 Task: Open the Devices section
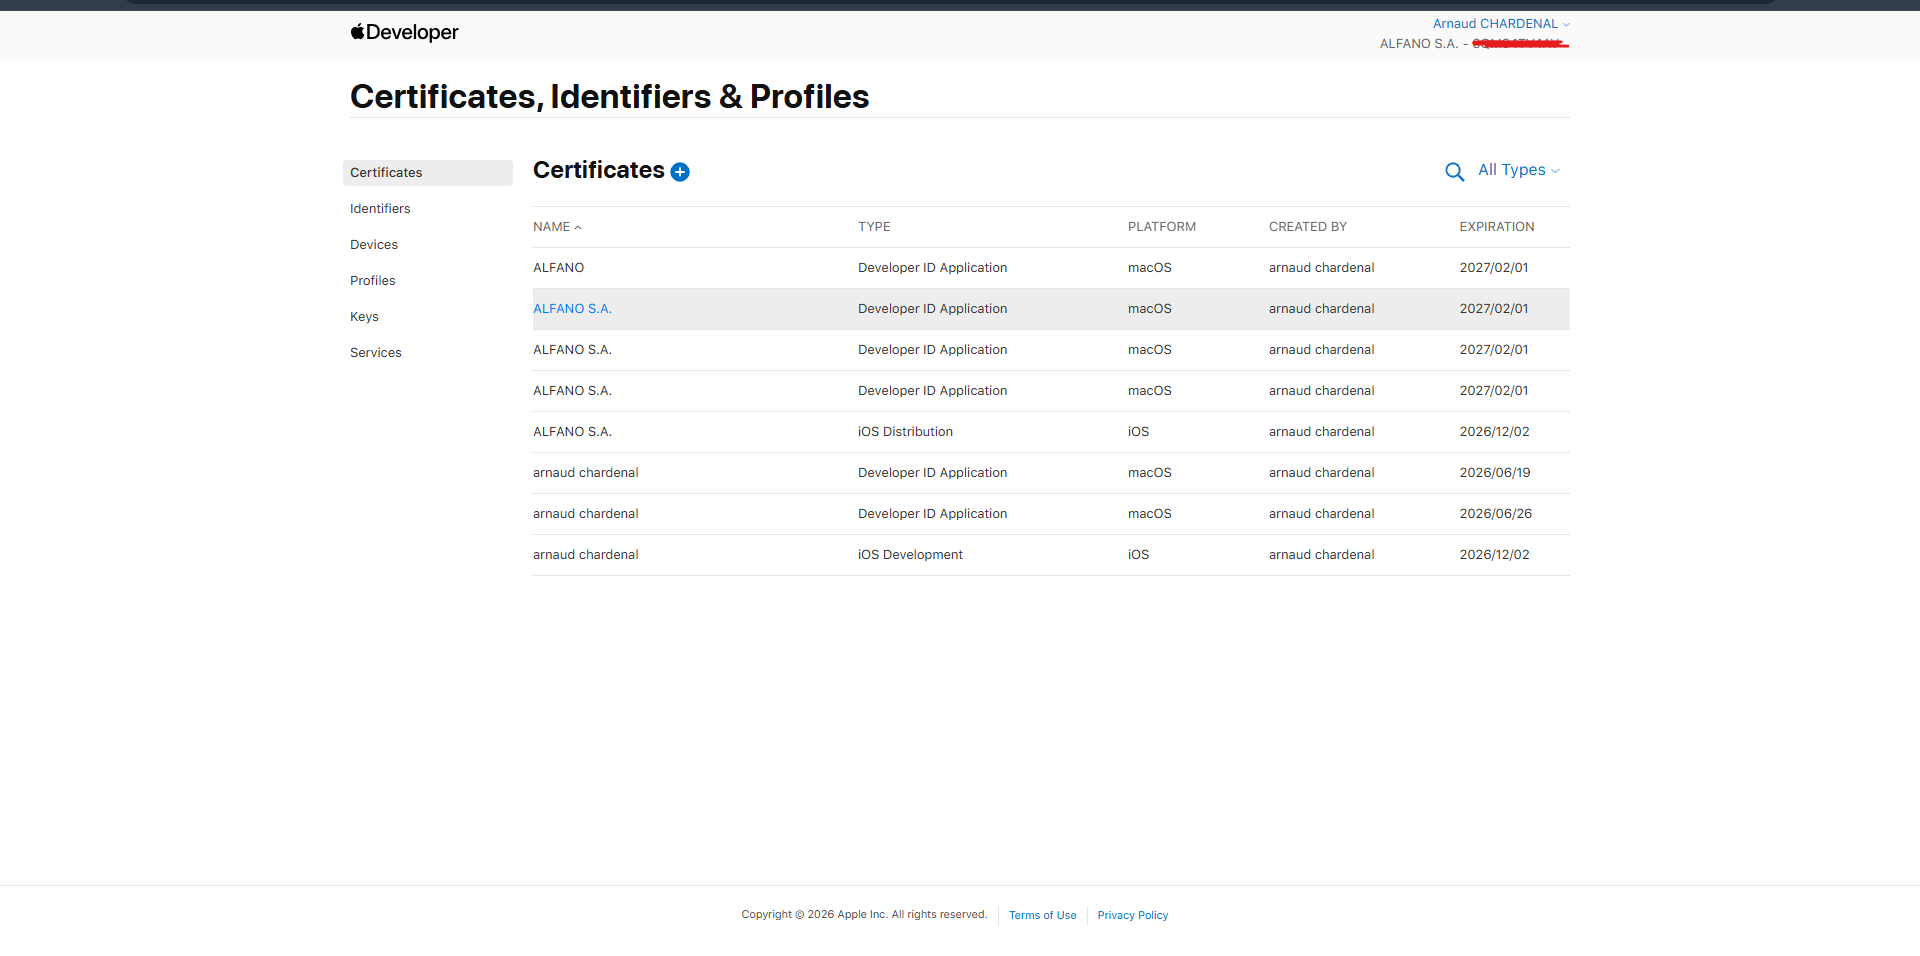click(x=374, y=245)
